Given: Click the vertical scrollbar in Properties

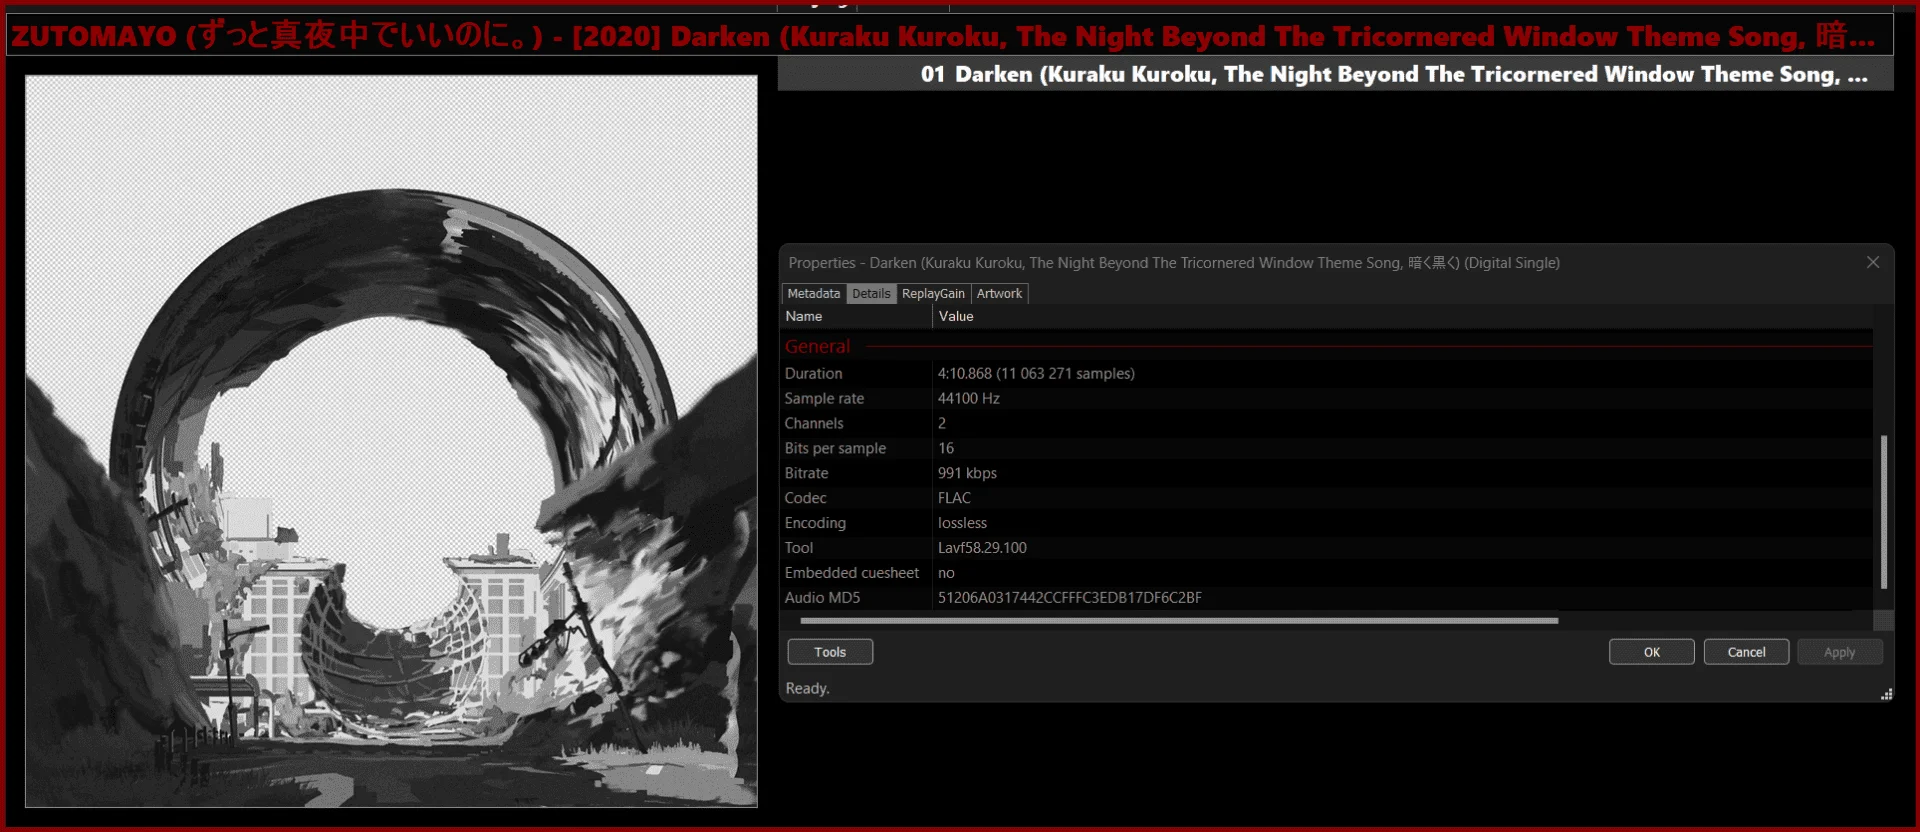Looking at the screenshot, I should [1884, 511].
